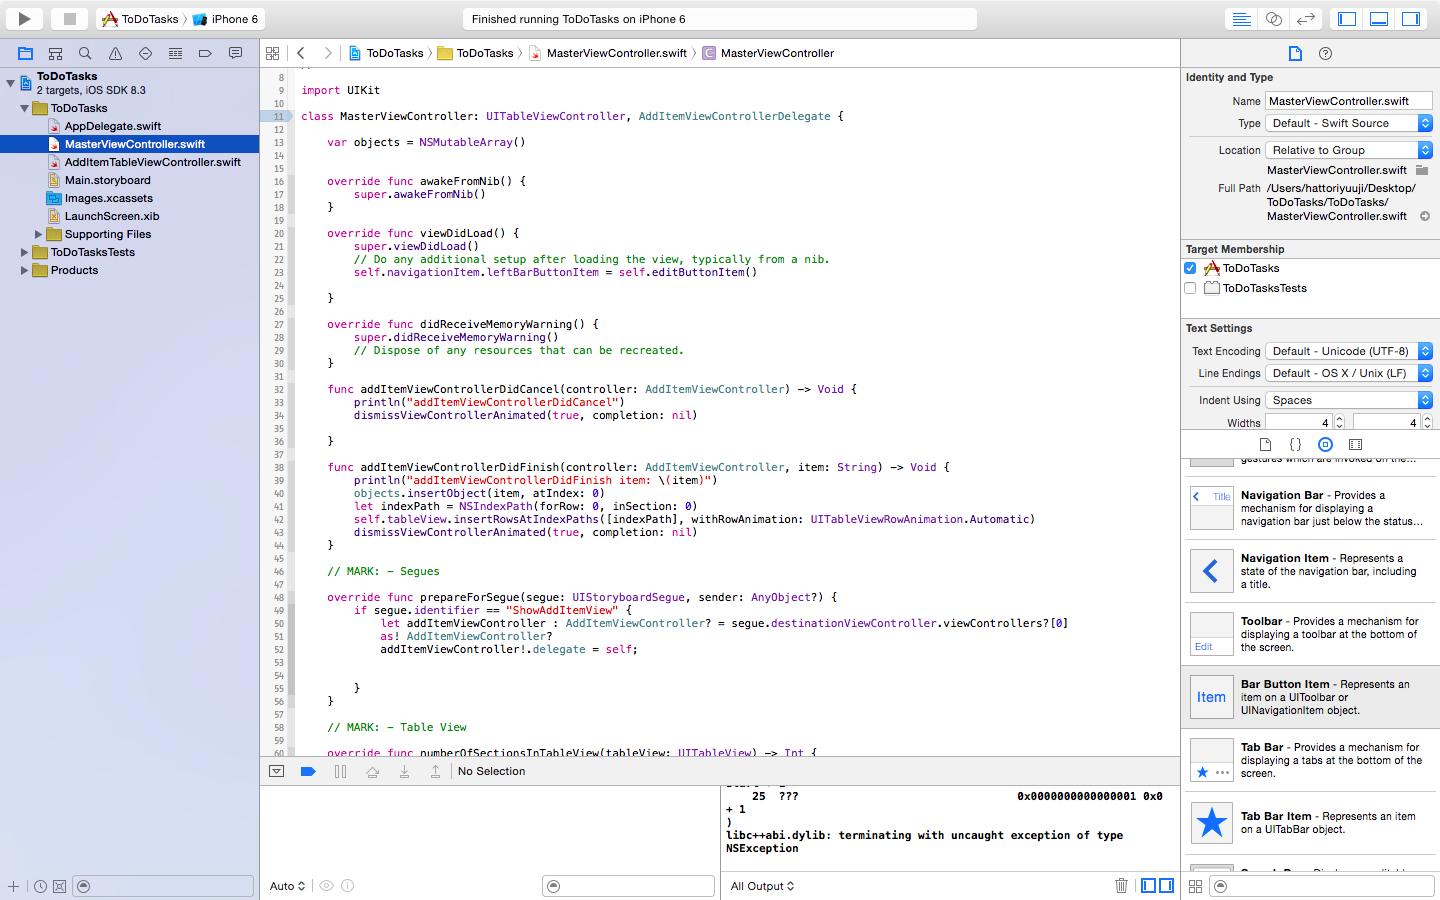Open the All Output console filter
1440x900 pixels.
click(x=762, y=886)
